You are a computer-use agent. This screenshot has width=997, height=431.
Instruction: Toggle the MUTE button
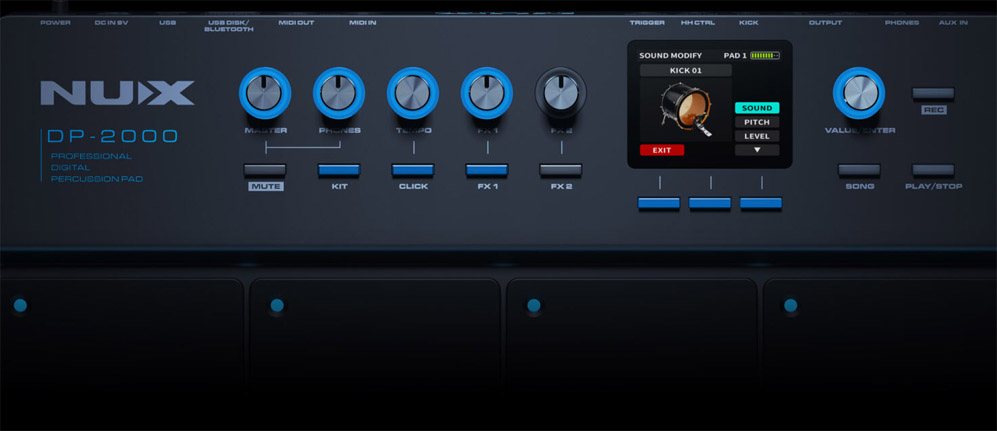point(265,170)
